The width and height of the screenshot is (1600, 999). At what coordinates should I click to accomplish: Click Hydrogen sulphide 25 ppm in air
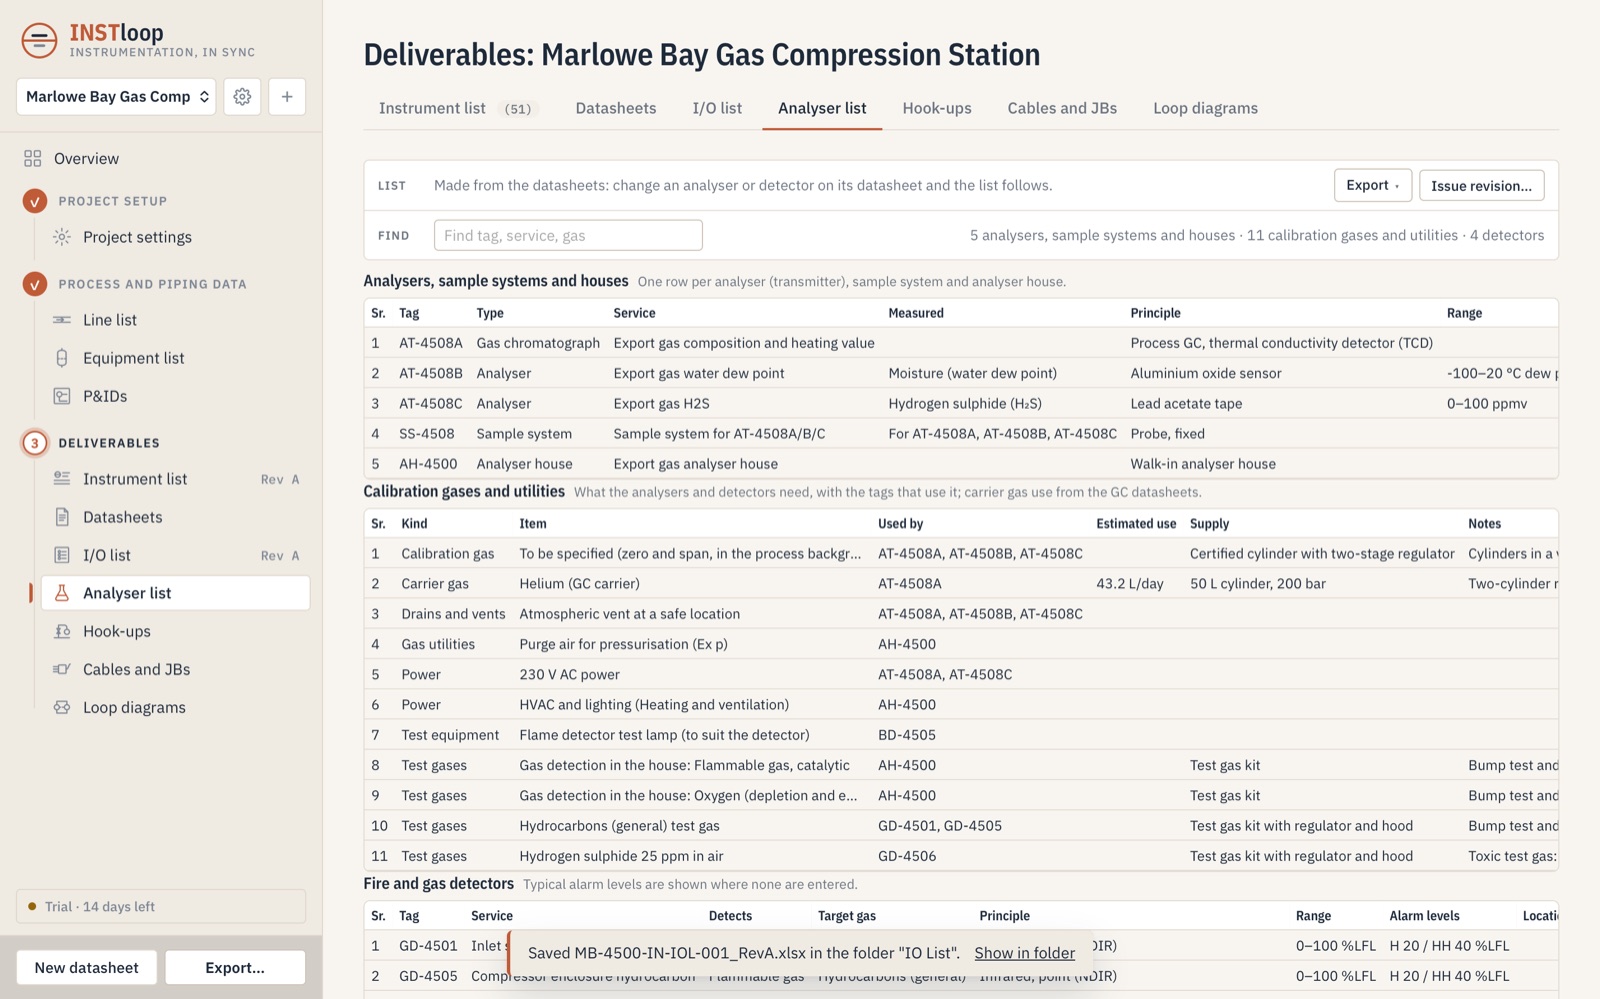tap(621, 855)
